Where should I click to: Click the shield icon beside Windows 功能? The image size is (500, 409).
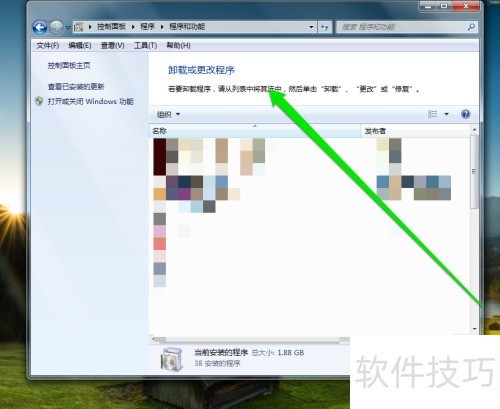click(39, 101)
